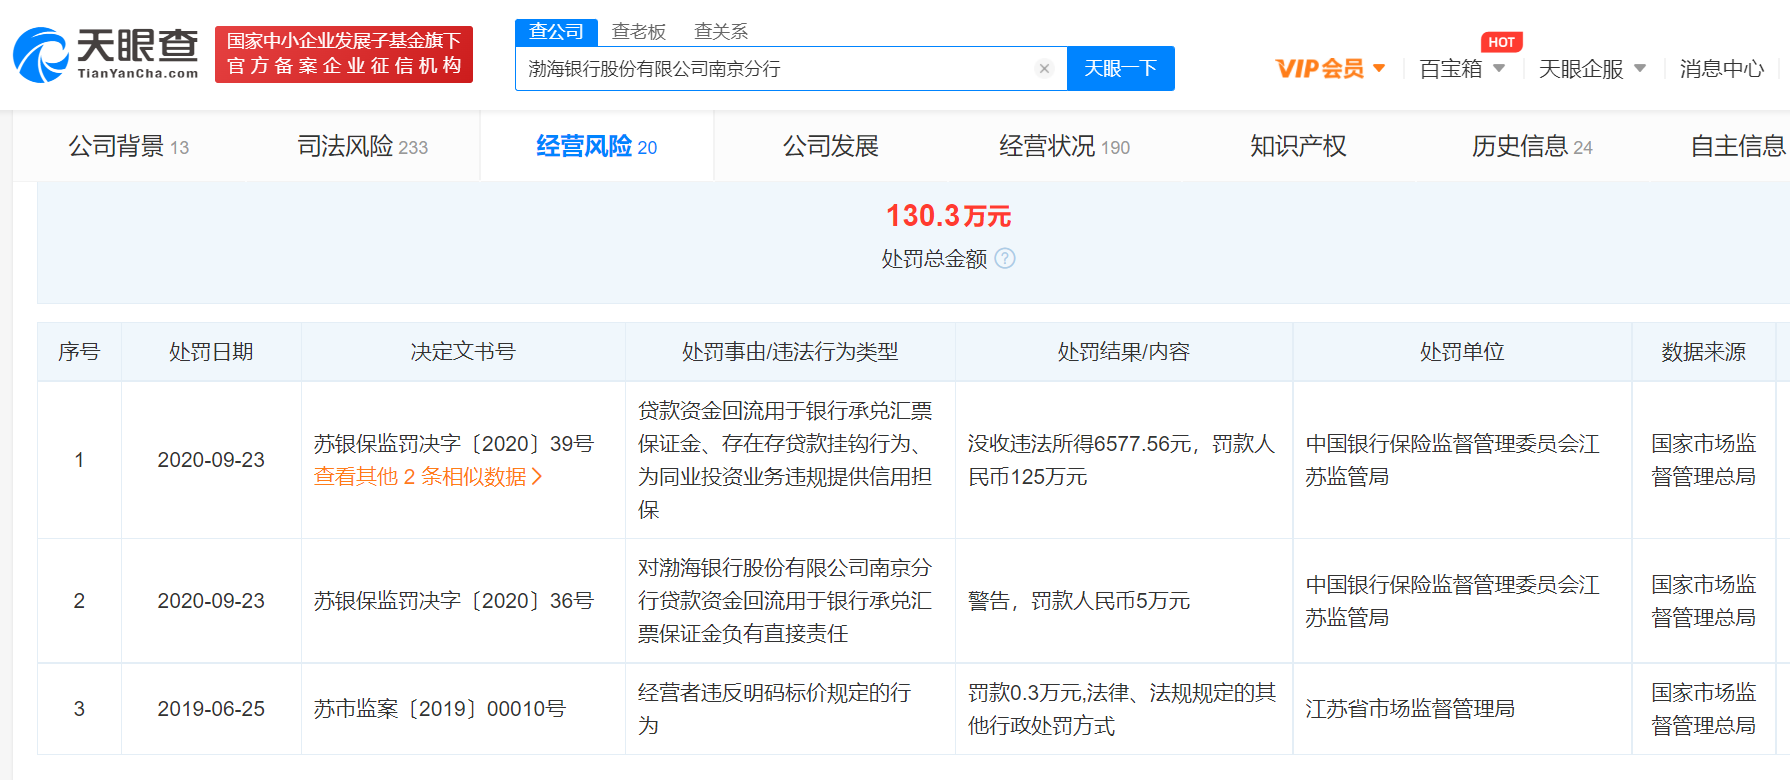
Task: Click the TianYanCha logo
Action: pyautogui.click(x=106, y=54)
